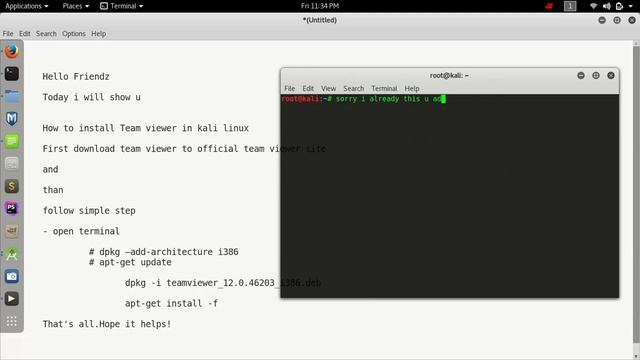Launch Android Studio from the dock
This screenshot has width=640, height=360.
[x=11, y=254]
